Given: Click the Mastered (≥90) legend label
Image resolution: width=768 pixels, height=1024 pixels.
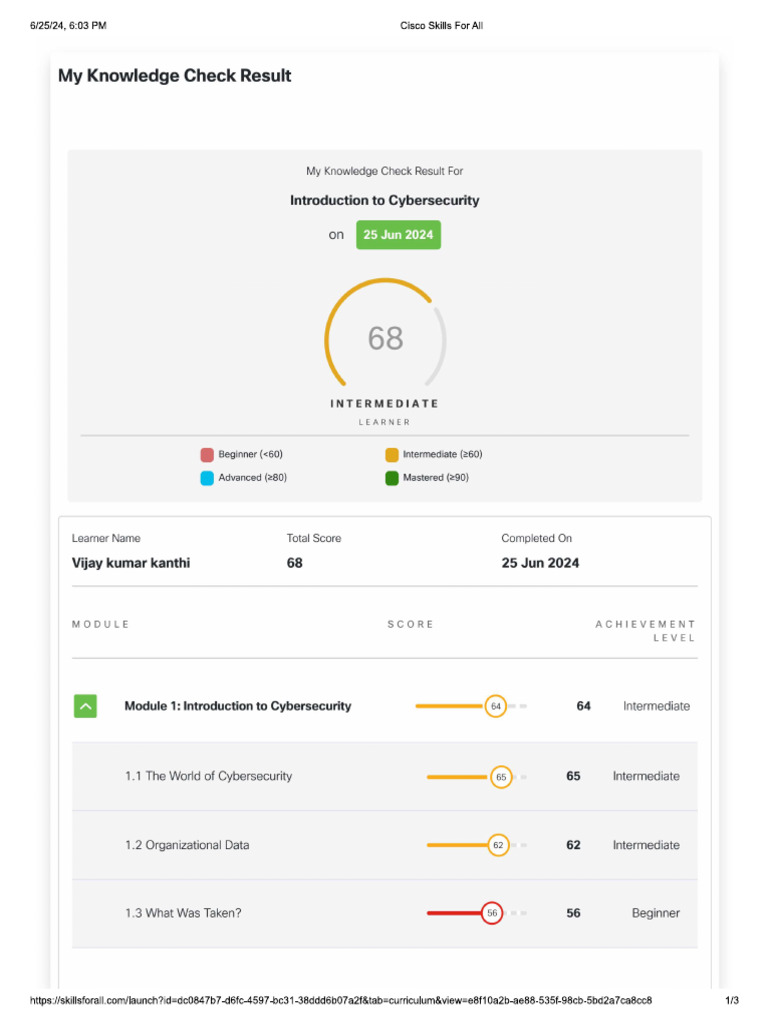Looking at the screenshot, I should (436, 478).
